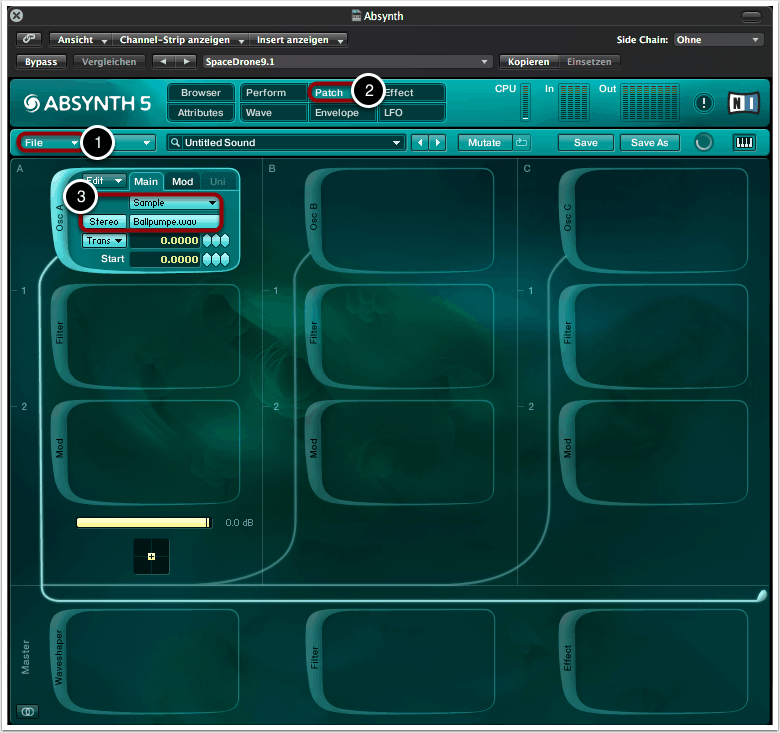Open the on-screen keyboard icon
Image resolution: width=780 pixels, height=733 pixels.
(745, 143)
